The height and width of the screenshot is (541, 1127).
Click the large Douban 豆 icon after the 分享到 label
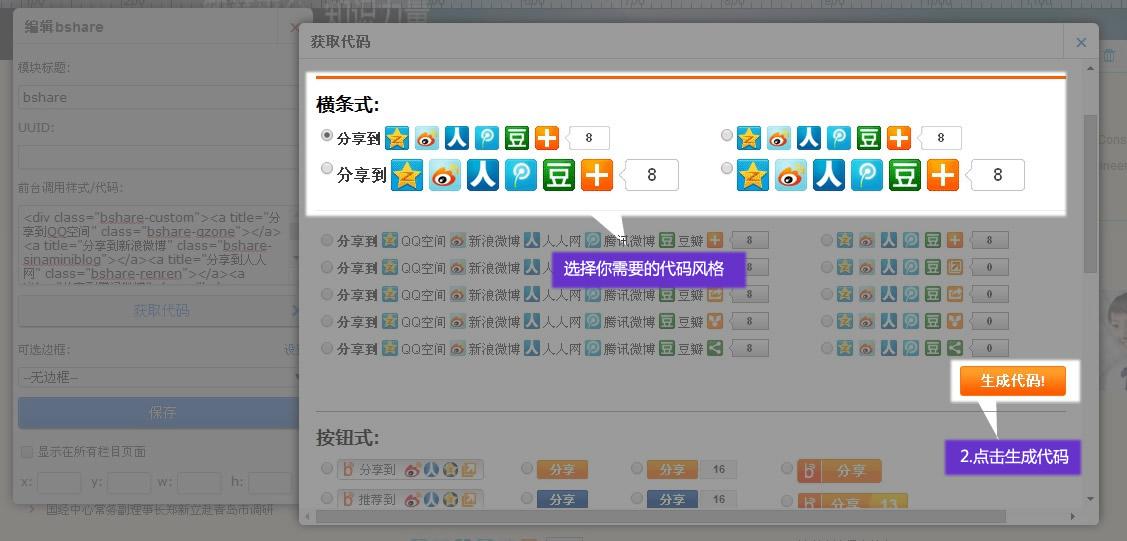[559, 175]
